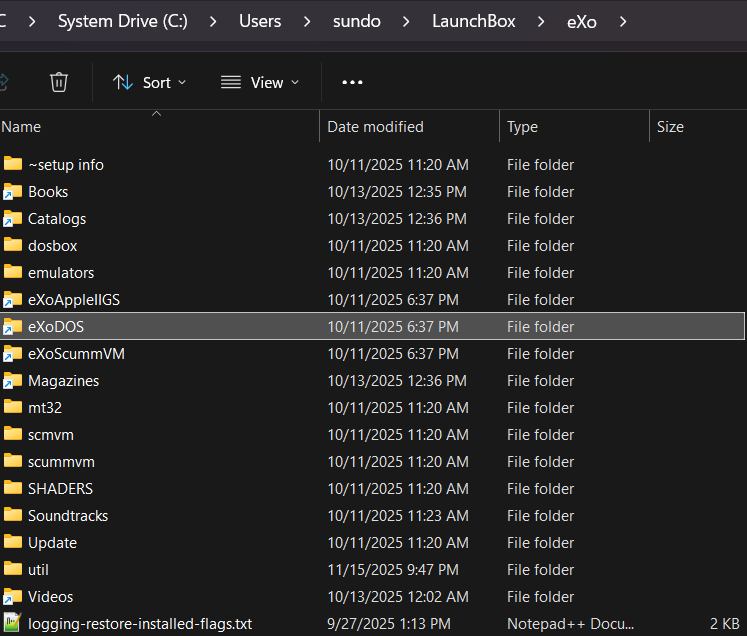Click the Delete trash can icon
Viewport: 747px width, 636px height.
point(59,82)
